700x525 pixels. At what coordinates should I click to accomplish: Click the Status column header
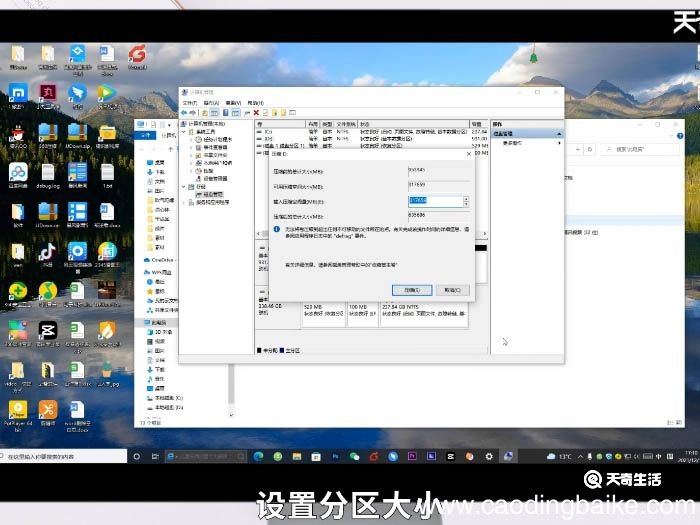413,124
